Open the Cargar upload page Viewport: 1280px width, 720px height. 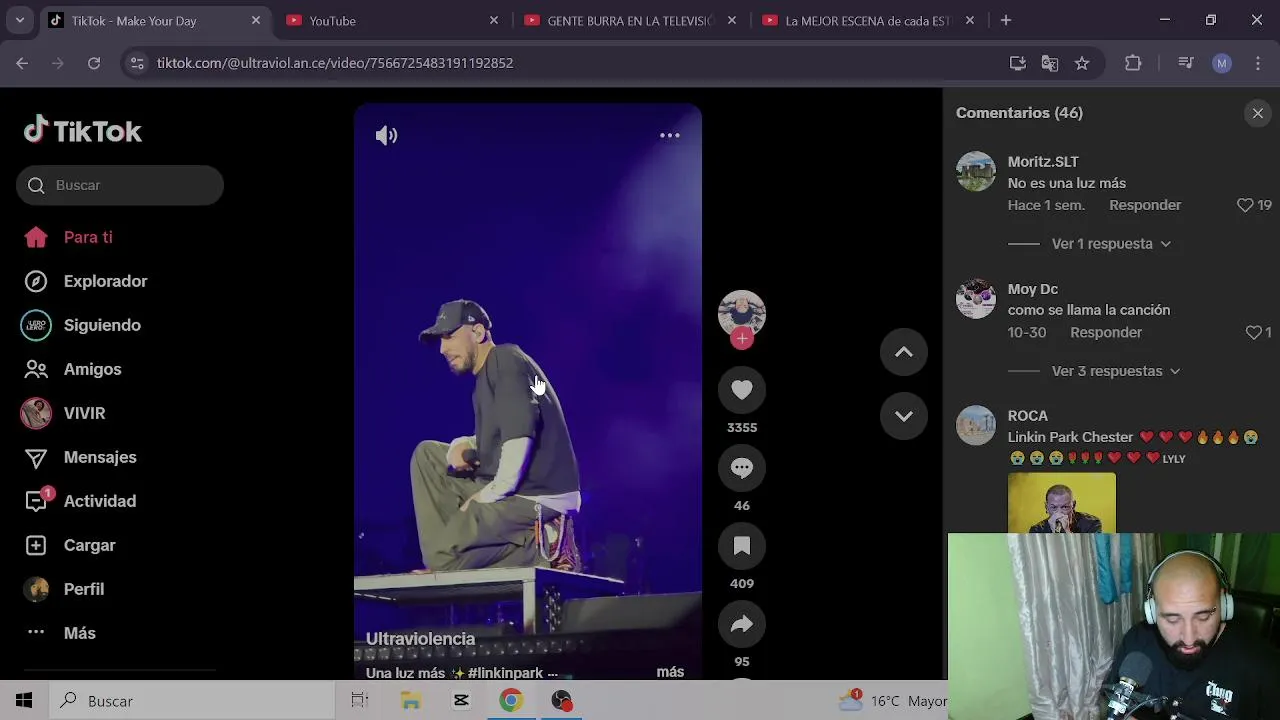(90, 545)
